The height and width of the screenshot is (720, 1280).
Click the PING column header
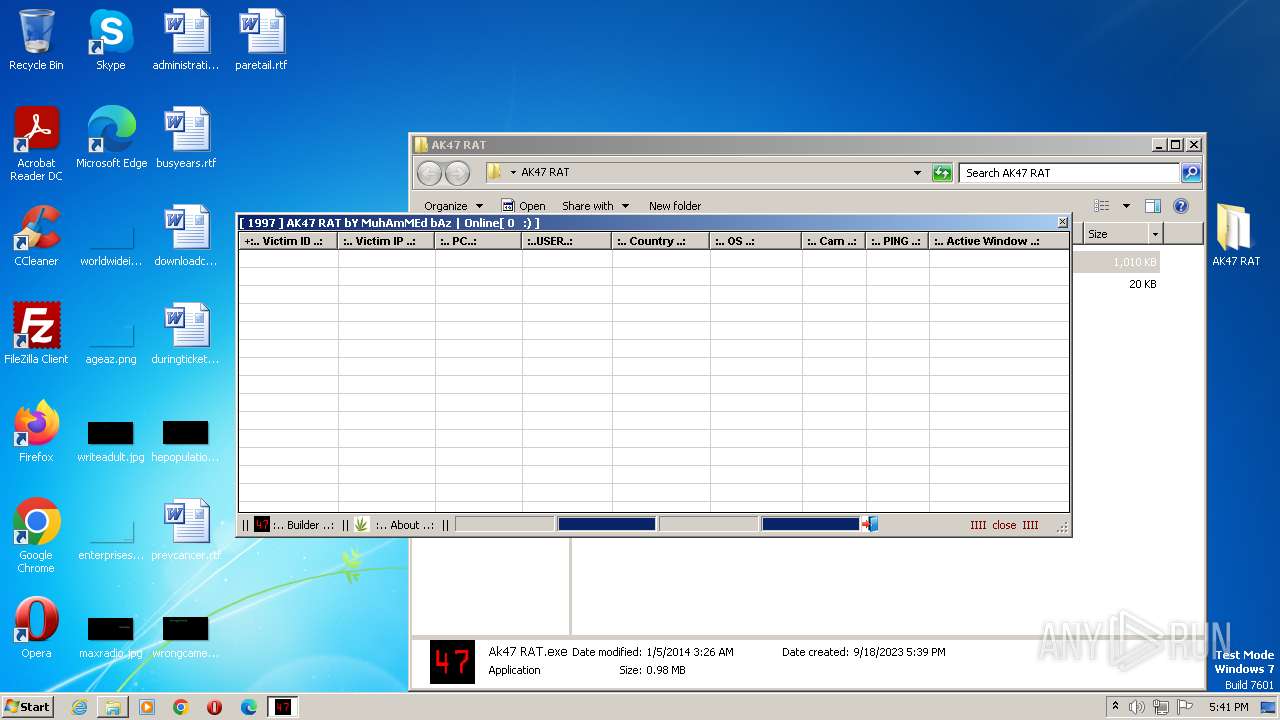(897, 241)
